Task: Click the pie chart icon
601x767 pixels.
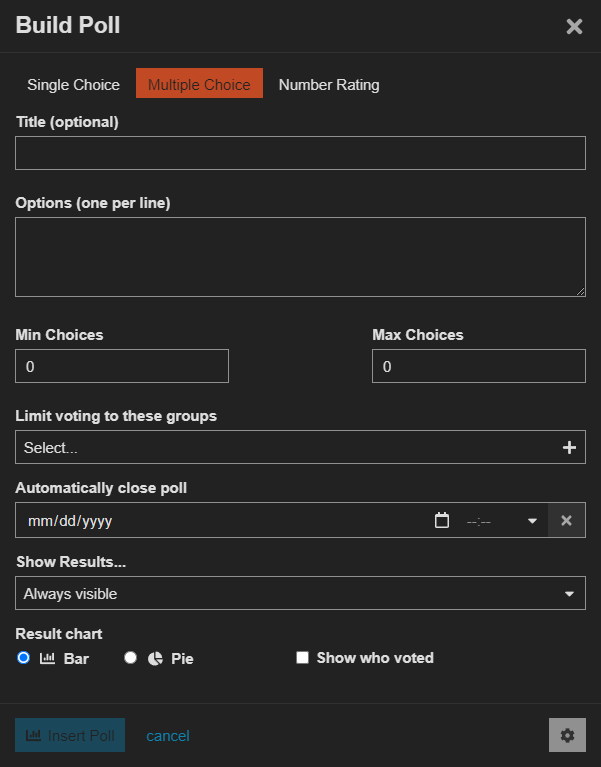Action: click(x=155, y=659)
